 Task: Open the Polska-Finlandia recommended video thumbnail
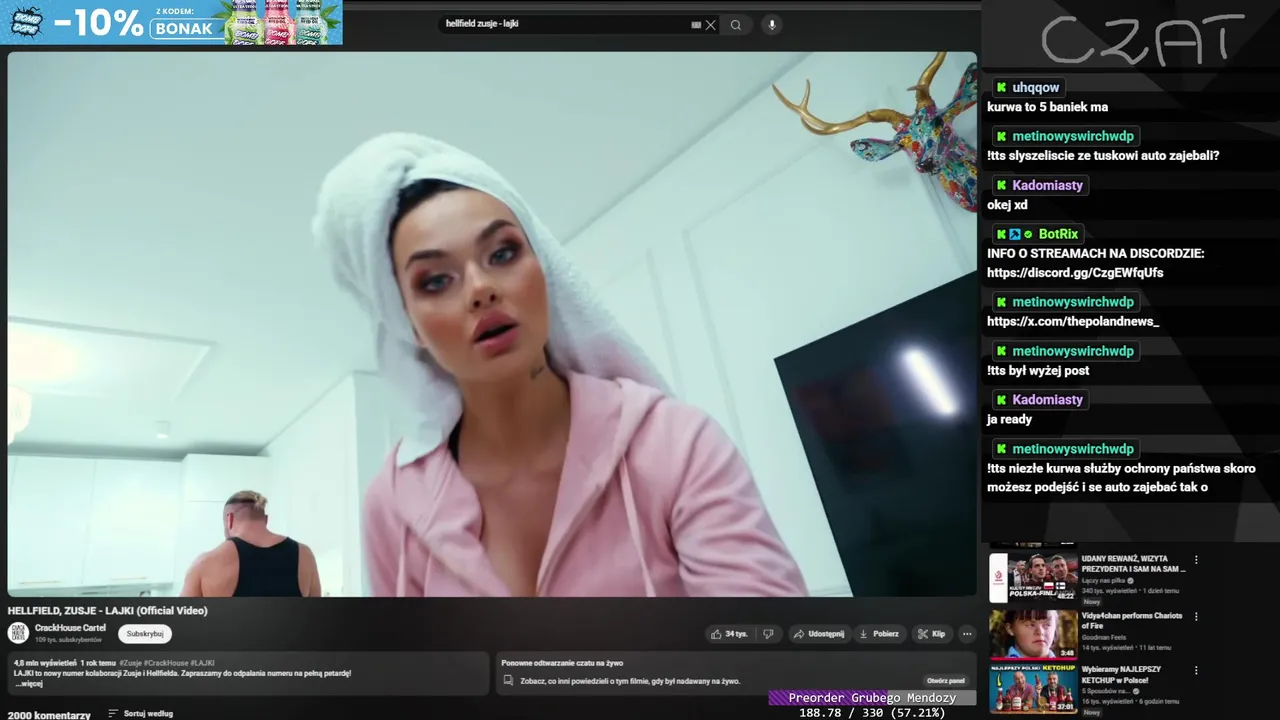(x=1033, y=577)
